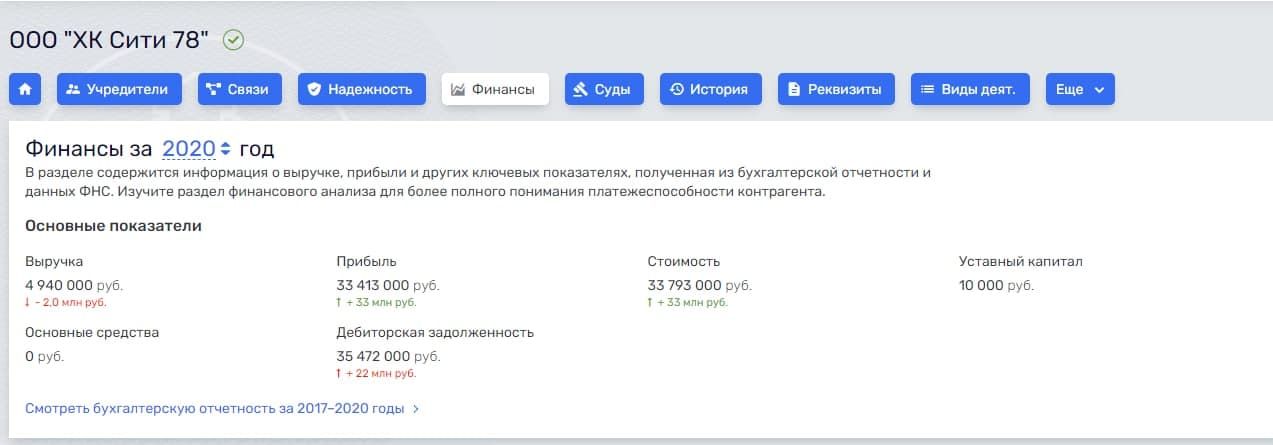This screenshot has height=445, width=1273.
Task: Click the company title ООО "ХК Сити 78"
Action: [110, 41]
